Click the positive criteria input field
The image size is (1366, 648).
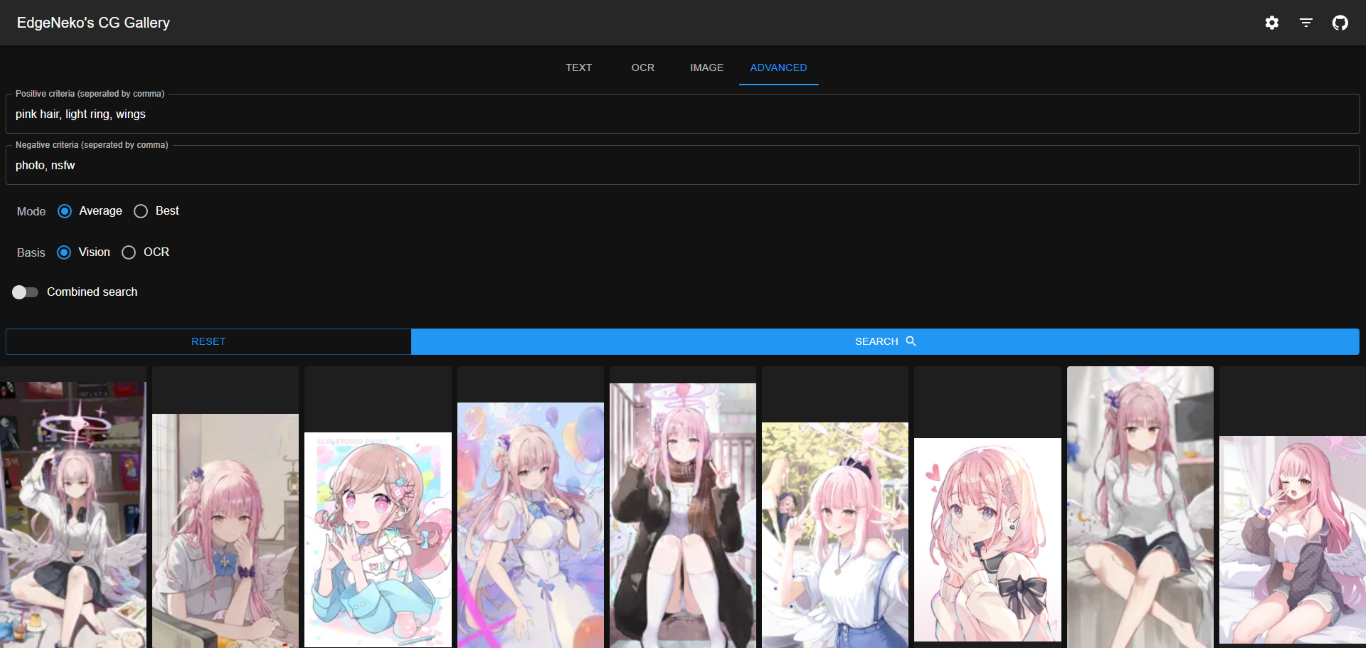(682, 114)
